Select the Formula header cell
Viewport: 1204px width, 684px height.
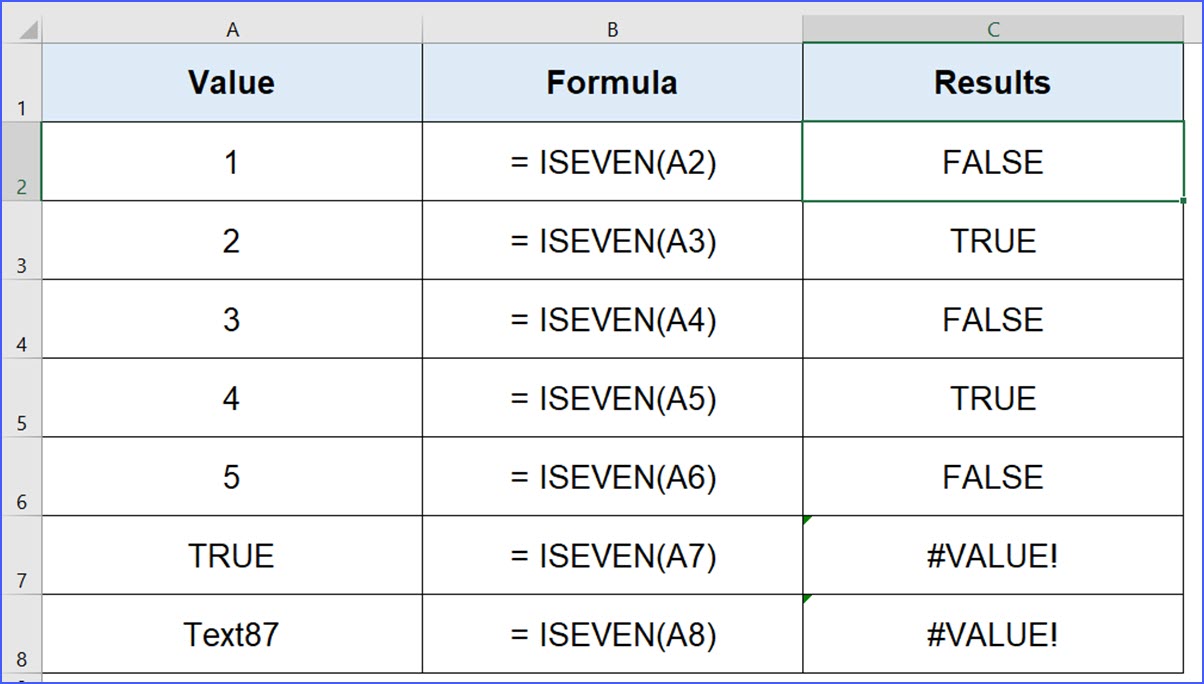pos(611,82)
